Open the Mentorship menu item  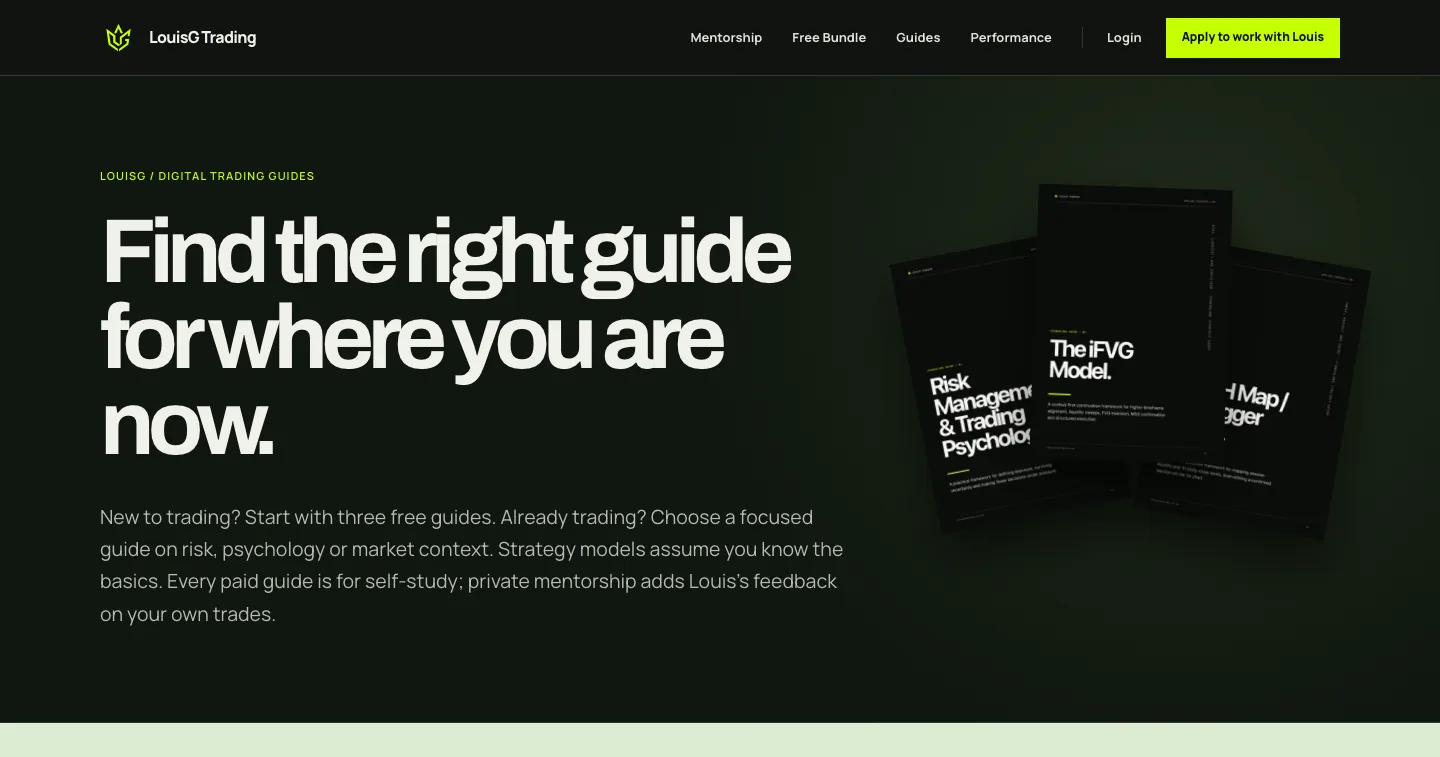tap(726, 38)
